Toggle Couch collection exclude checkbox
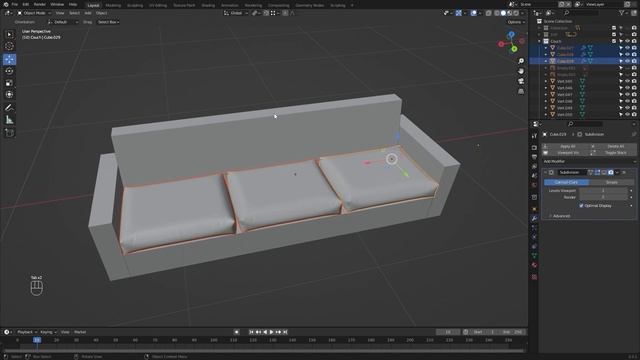Image resolution: width=640 pixels, height=360 pixels. coord(614,41)
